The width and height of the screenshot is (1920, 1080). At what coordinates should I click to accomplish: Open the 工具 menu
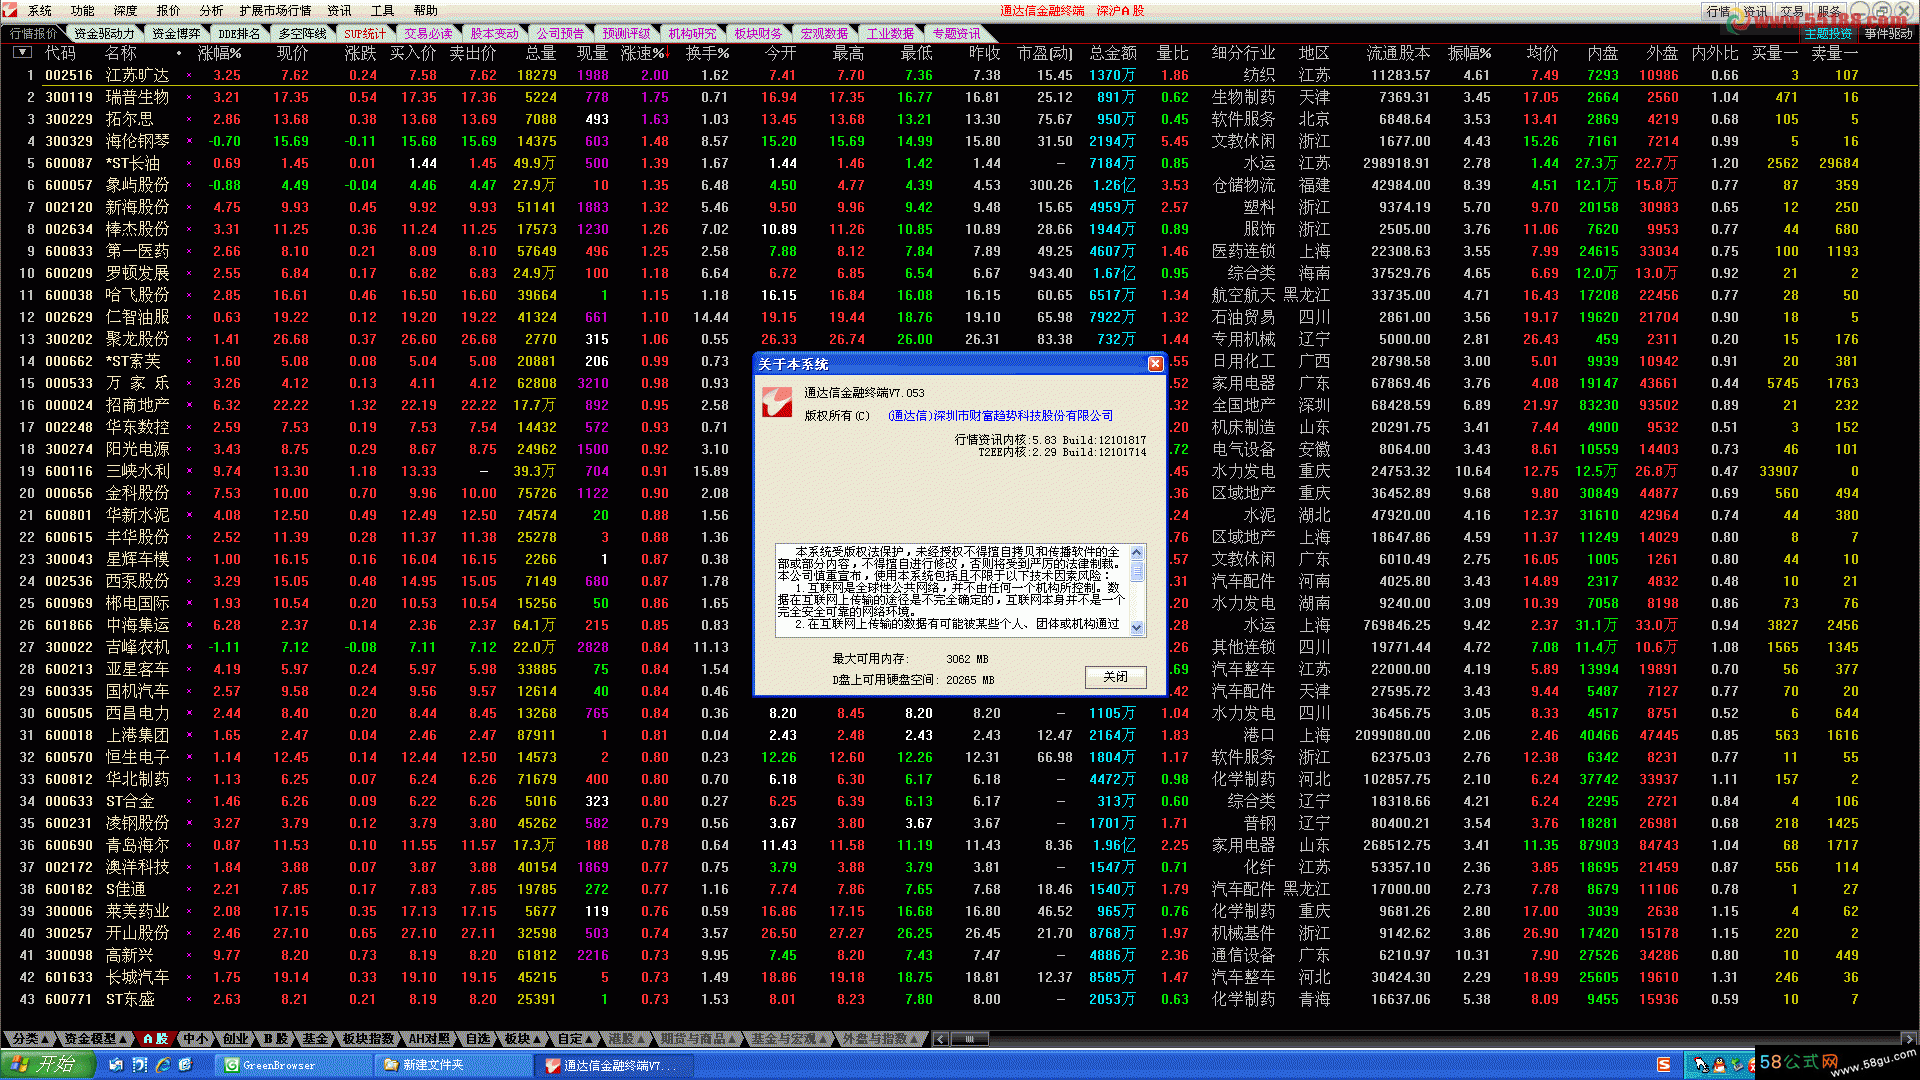click(x=383, y=10)
